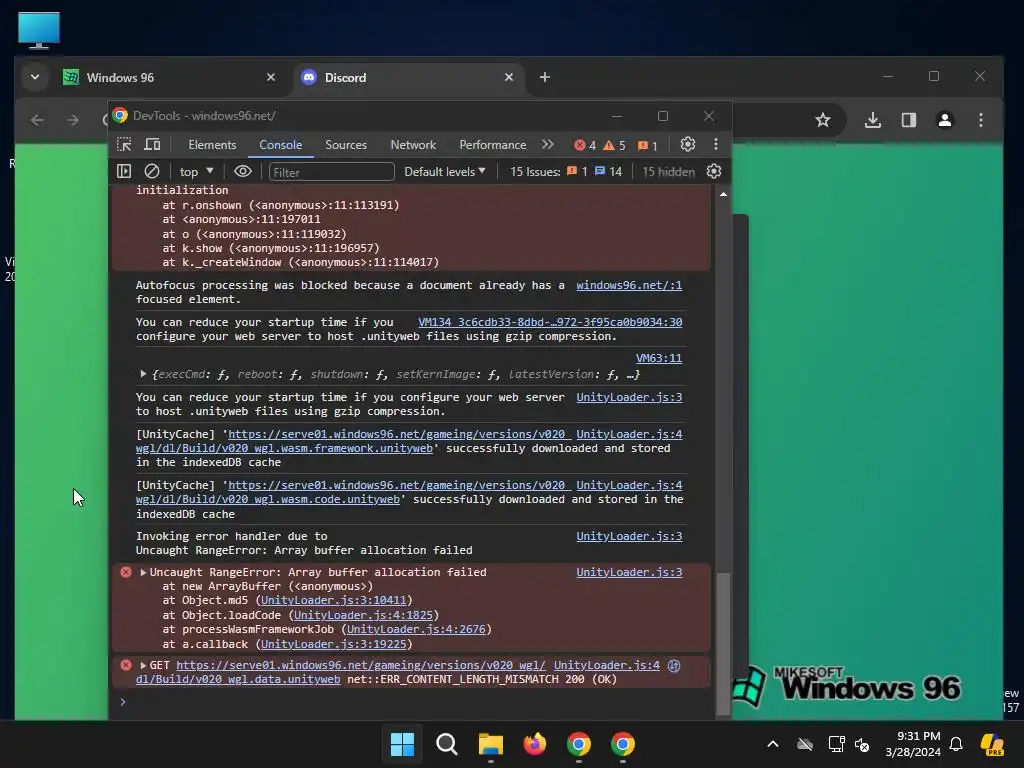Open the windows96.net/:1 source link
This screenshot has height=768, width=1024.
[629, 285]
